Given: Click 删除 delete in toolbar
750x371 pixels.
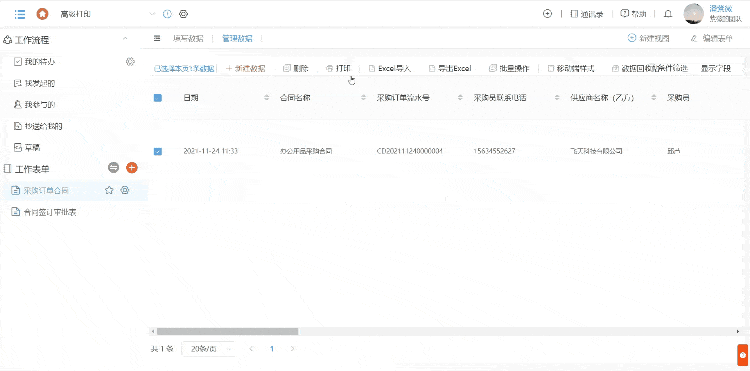Looking at the screenshot, I should (296, 68).
